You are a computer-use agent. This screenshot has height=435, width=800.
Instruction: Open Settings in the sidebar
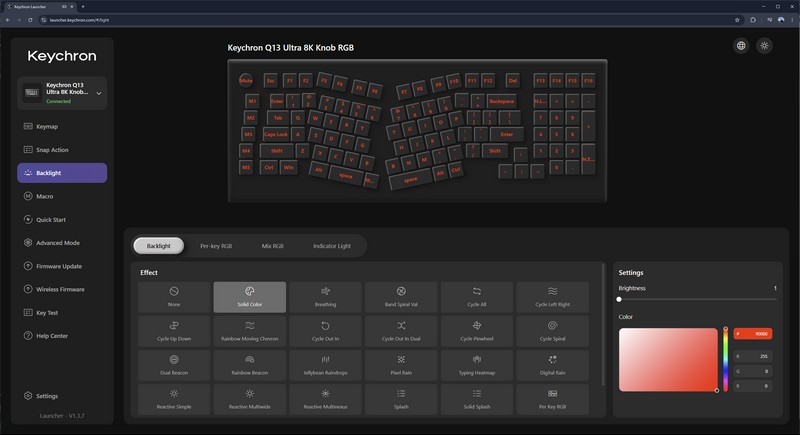pos(62,396)
